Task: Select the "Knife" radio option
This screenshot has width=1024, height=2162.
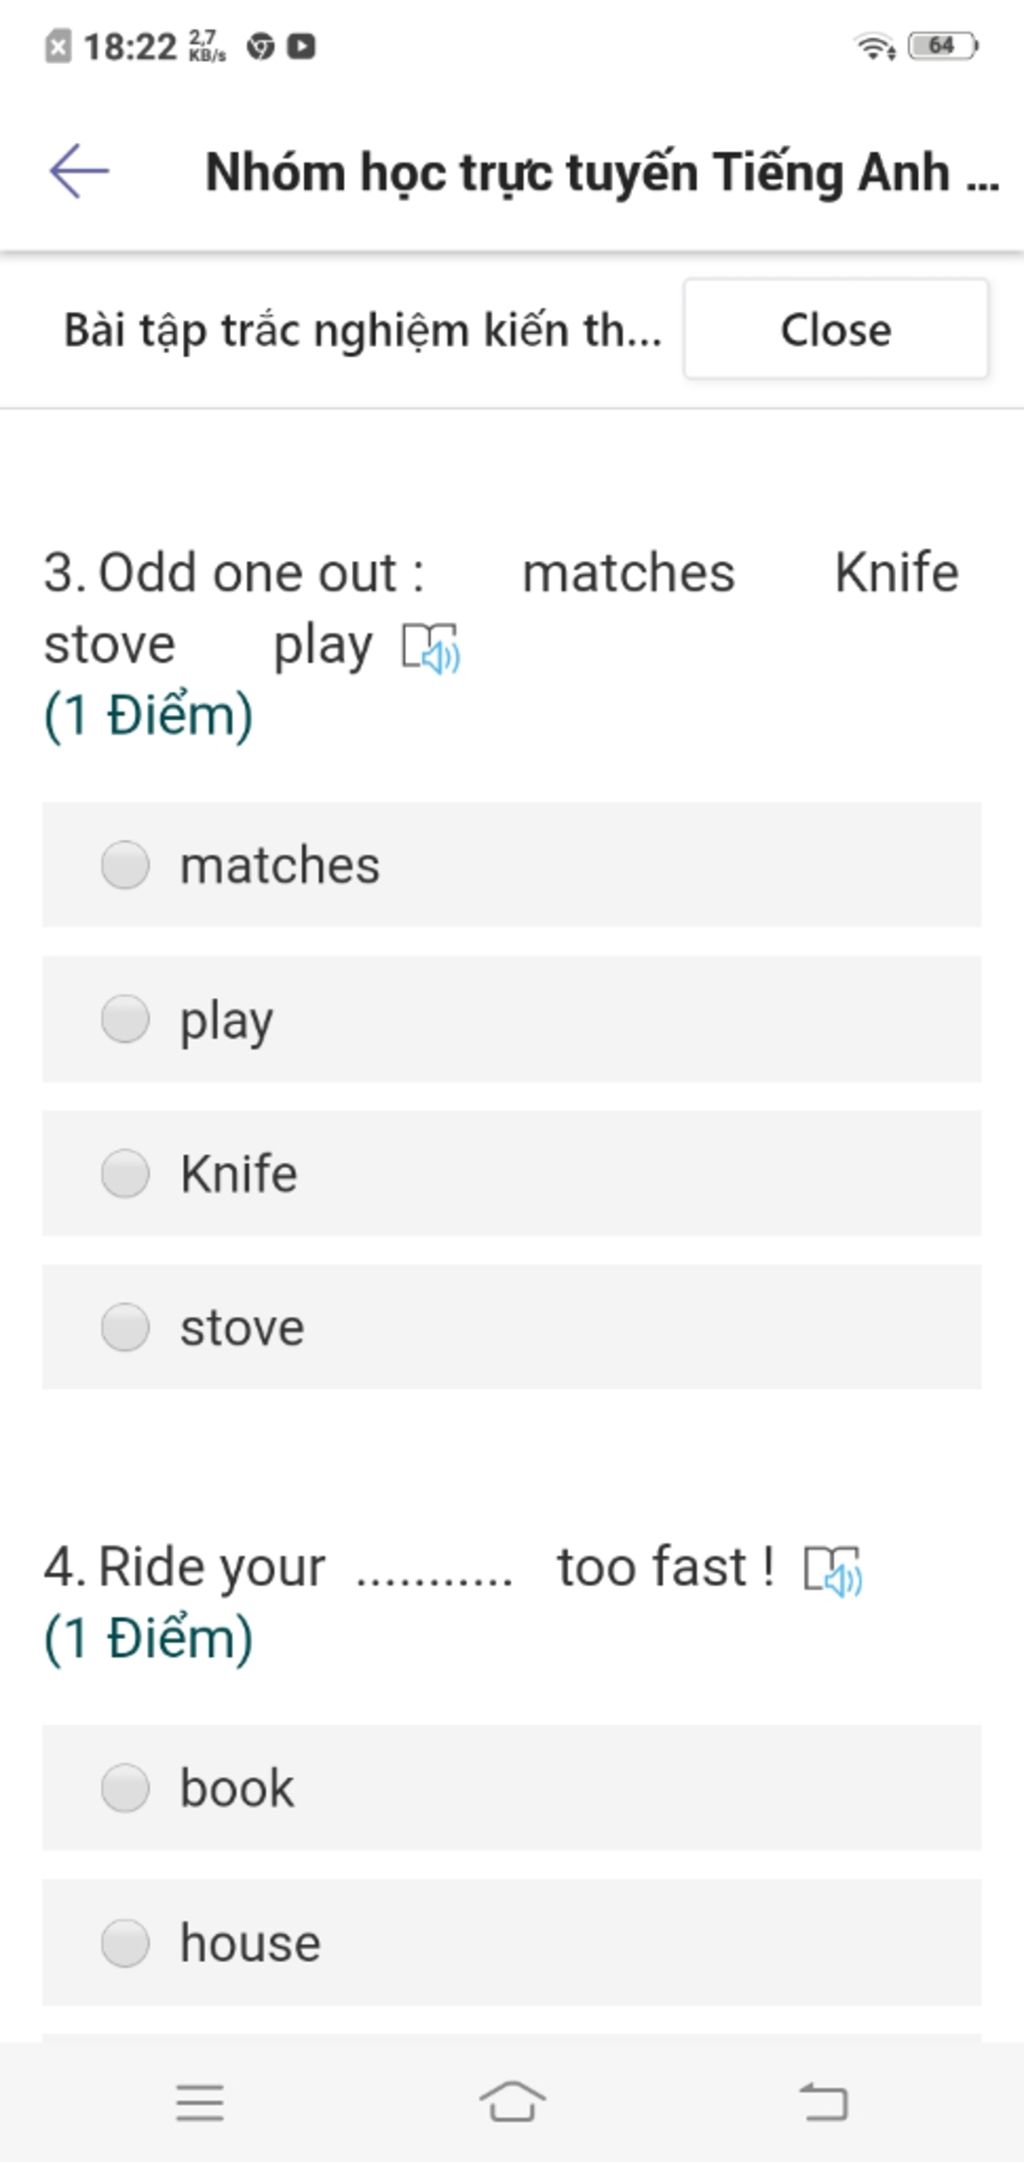Action: (x=126, y=1173)
